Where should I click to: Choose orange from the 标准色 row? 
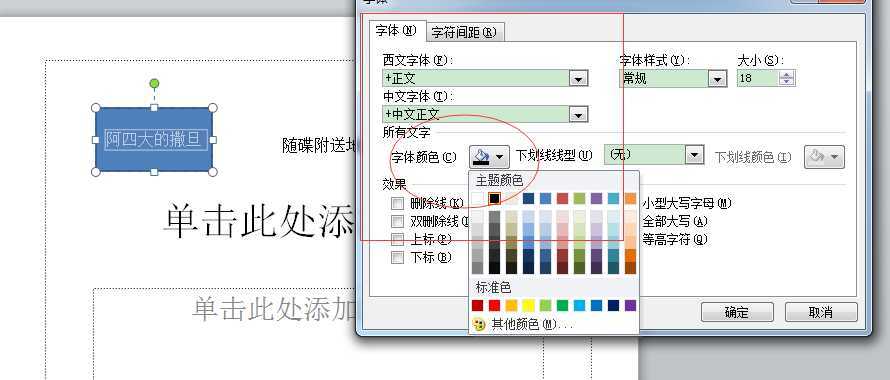coord(511,306)
